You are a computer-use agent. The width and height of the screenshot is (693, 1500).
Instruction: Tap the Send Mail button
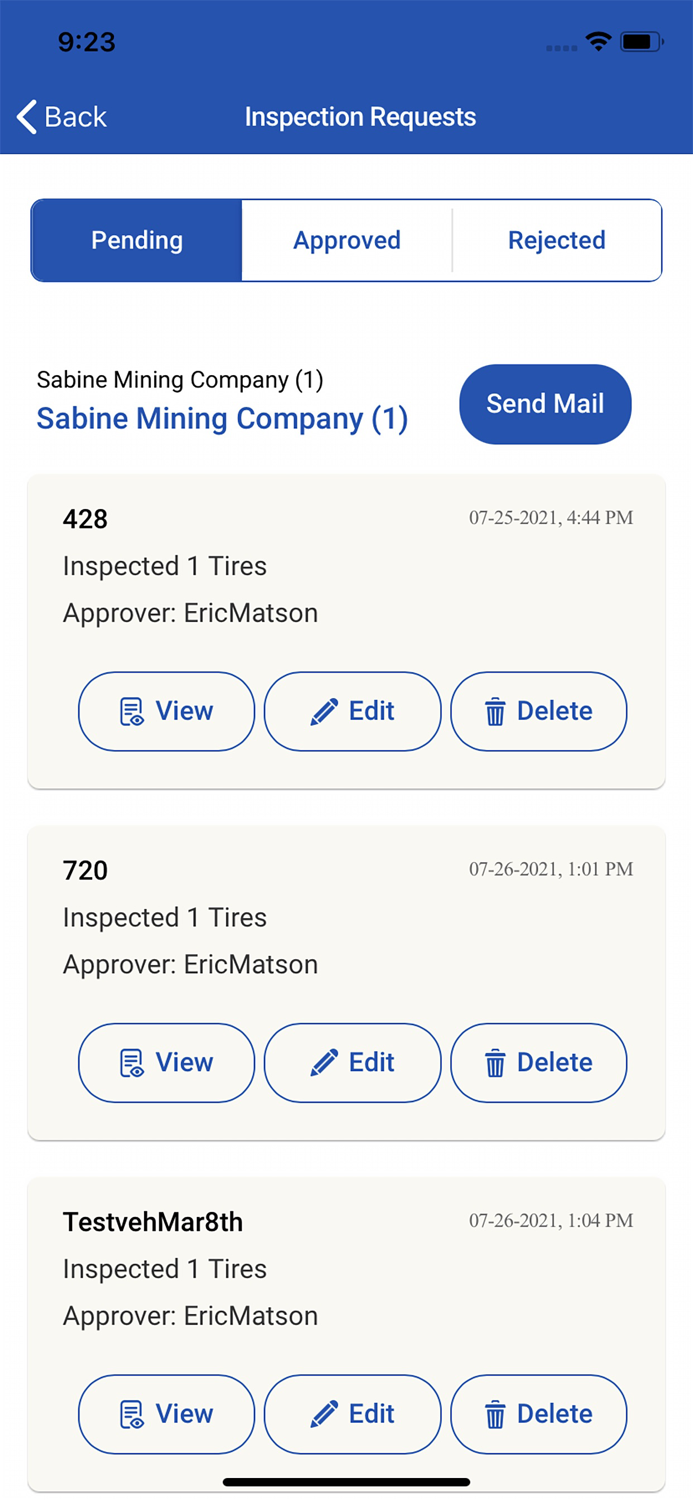click(x=545, y=404)
